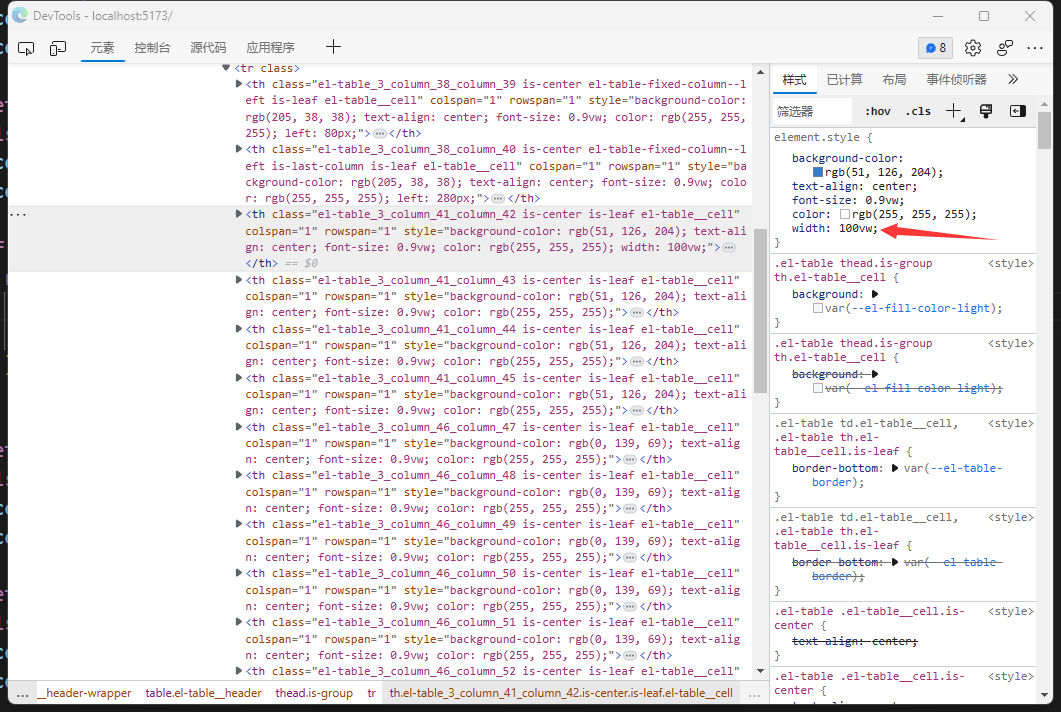This screenshot has height=712, width=1061.
Task: Toggle the text-align center property checkbox
Action: [782, 186]
